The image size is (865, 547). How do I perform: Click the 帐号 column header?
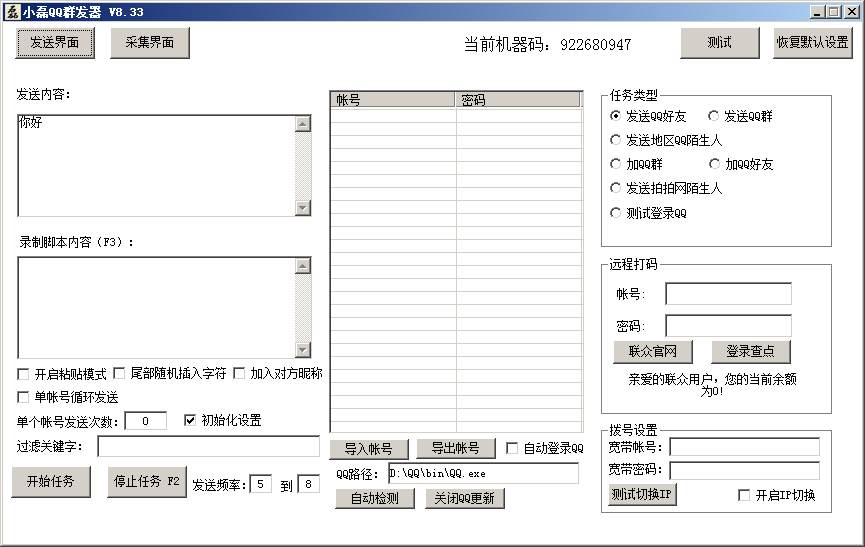point(392,100)
